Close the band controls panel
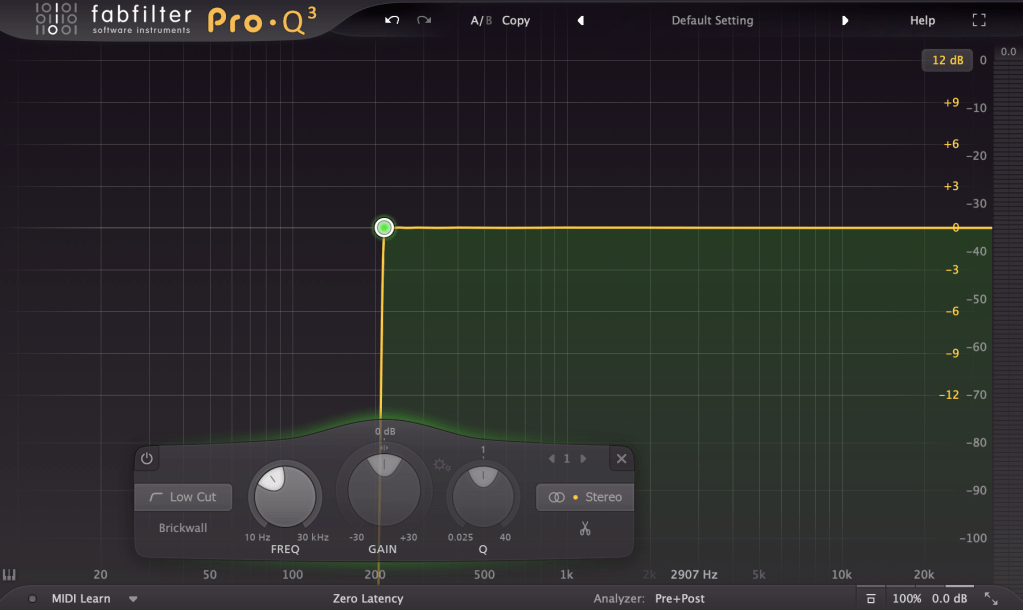1023x610 pixels. tap(621, 459)
